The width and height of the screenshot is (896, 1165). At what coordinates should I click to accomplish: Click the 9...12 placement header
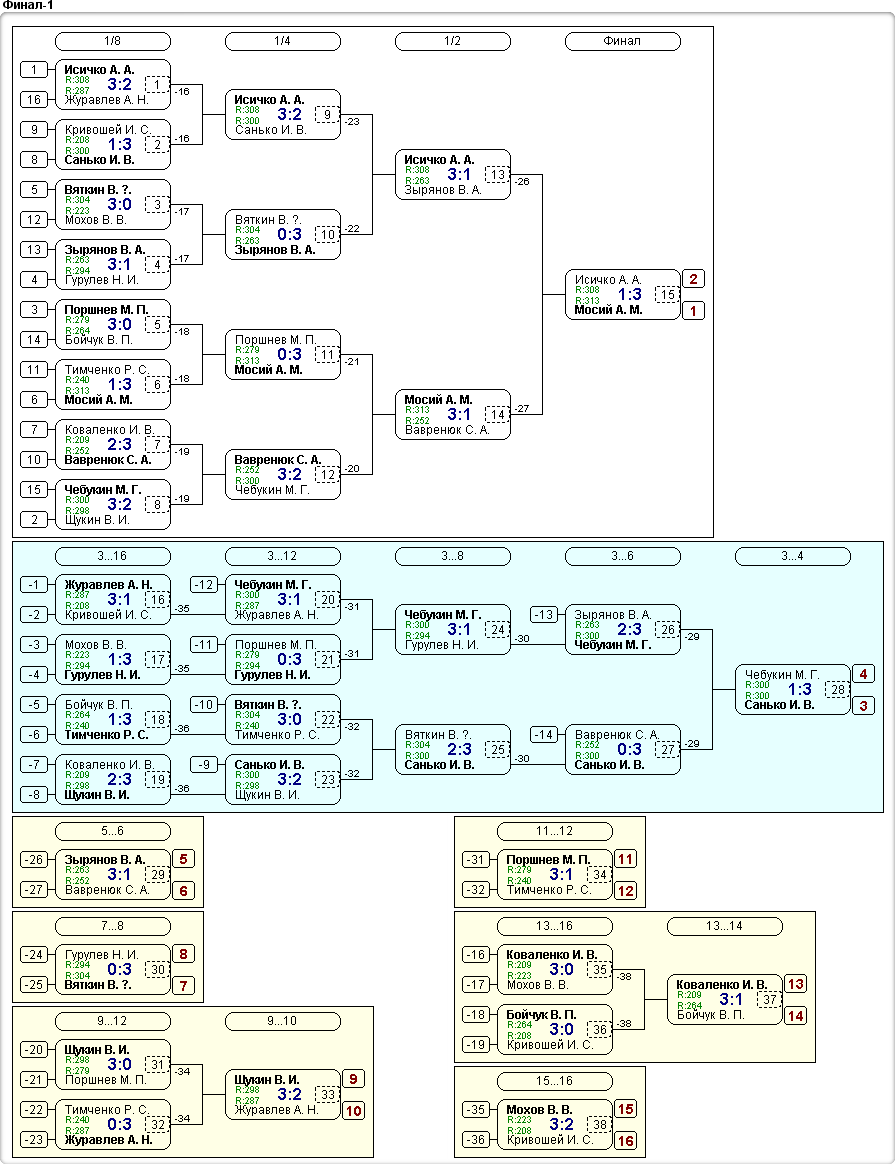113,1021
